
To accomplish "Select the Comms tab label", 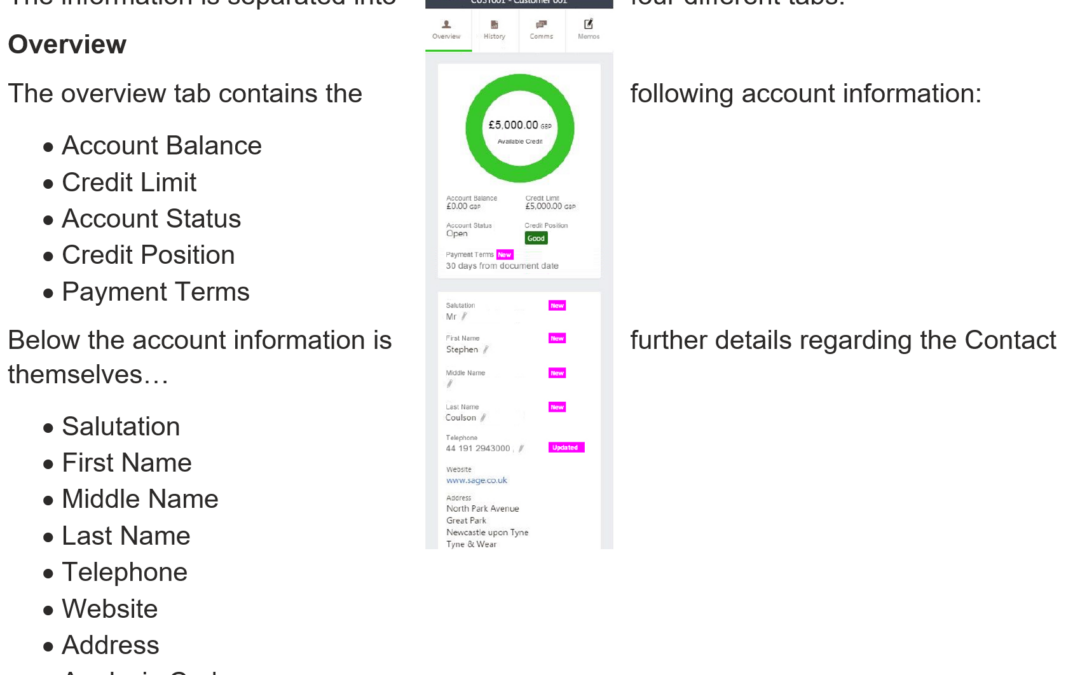I will click(541, 37).
